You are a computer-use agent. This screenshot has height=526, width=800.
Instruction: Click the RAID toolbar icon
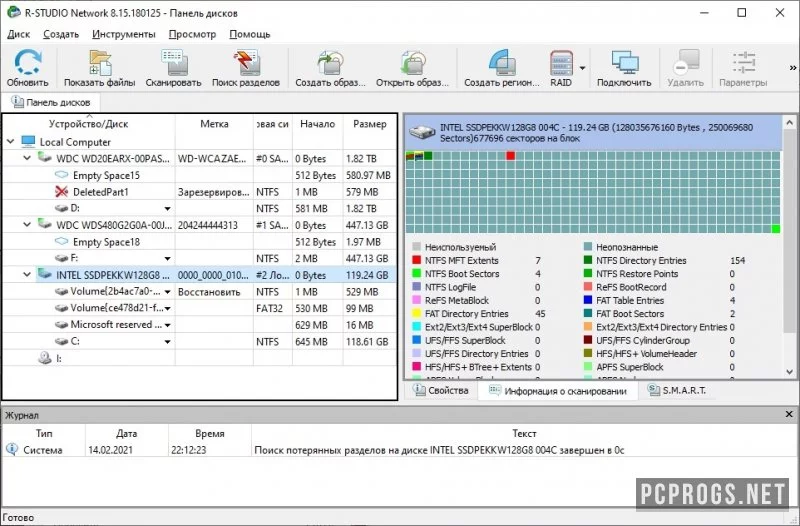point(561,68)
